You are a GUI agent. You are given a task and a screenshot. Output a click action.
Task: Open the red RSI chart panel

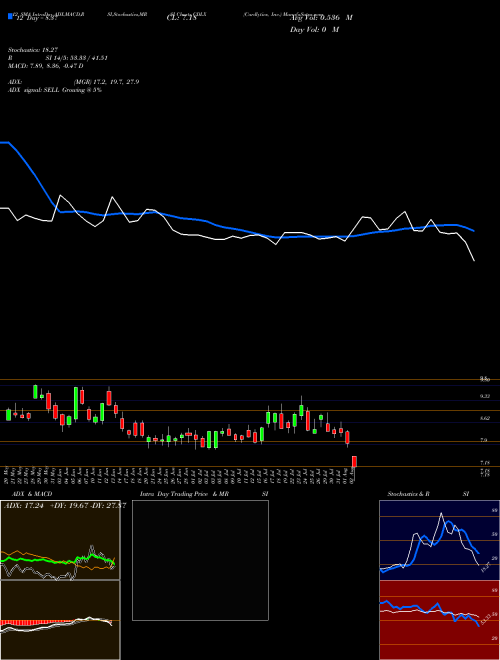coord(439,620)
